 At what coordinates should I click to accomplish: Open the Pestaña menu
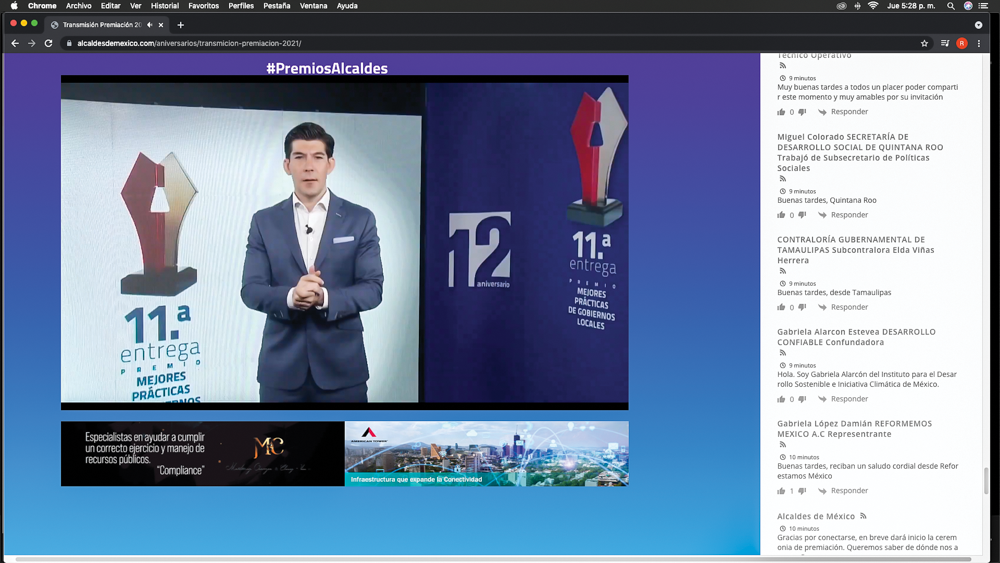(x=277, y=6)
